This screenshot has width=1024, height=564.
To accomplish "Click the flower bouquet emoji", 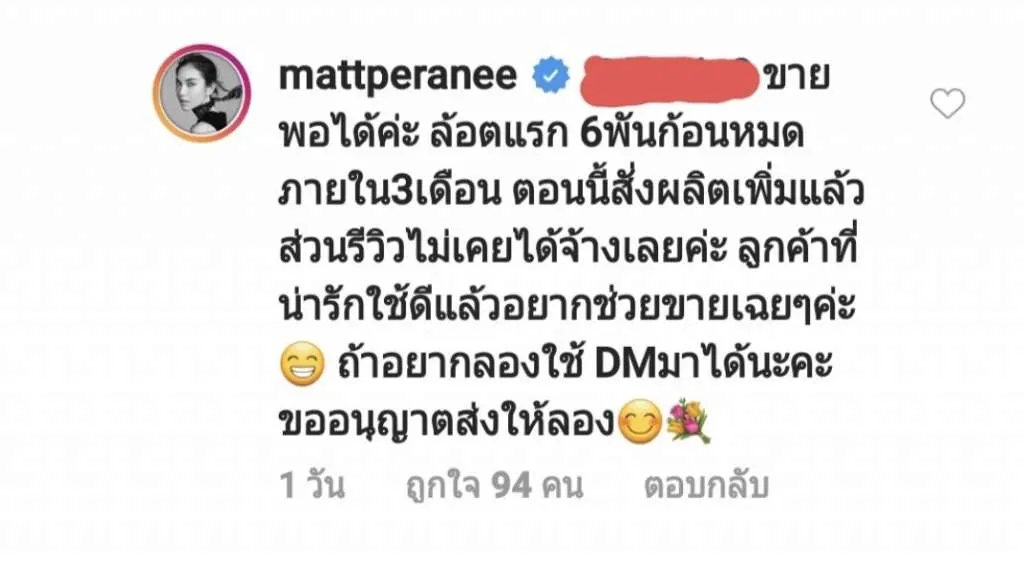I will click(x=688, y=422).
